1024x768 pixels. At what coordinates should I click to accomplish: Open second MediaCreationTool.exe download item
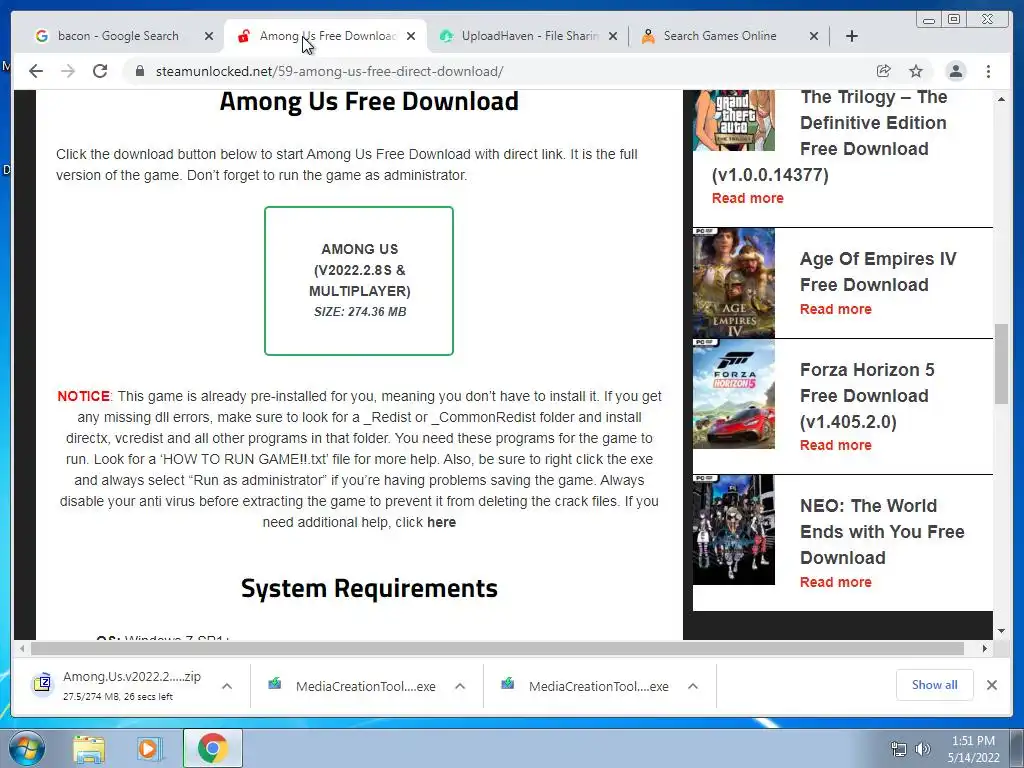(x=599, y=686)
